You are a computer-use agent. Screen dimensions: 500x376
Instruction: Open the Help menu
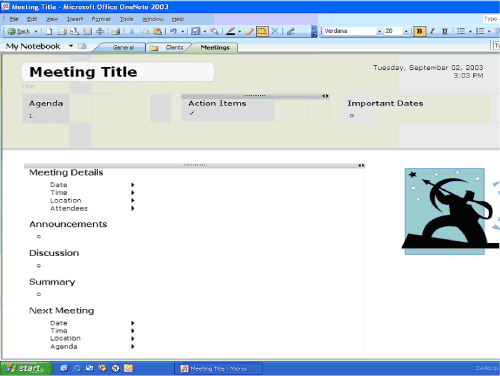click(178, 19)
